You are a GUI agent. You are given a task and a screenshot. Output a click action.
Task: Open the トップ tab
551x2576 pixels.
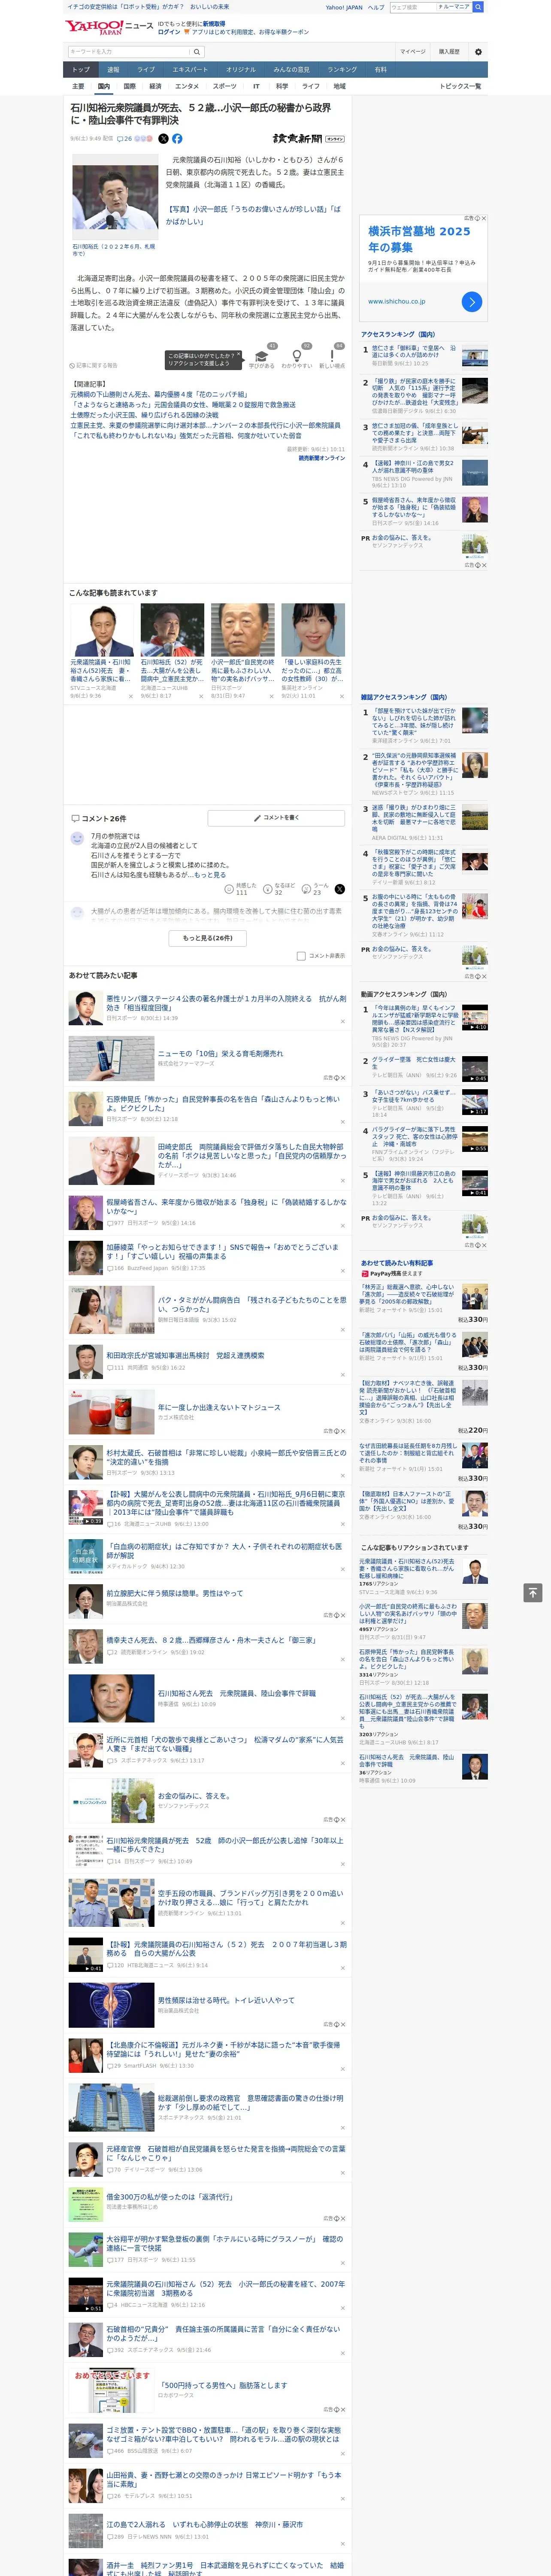pyautogui.click(x=81, y=70)
